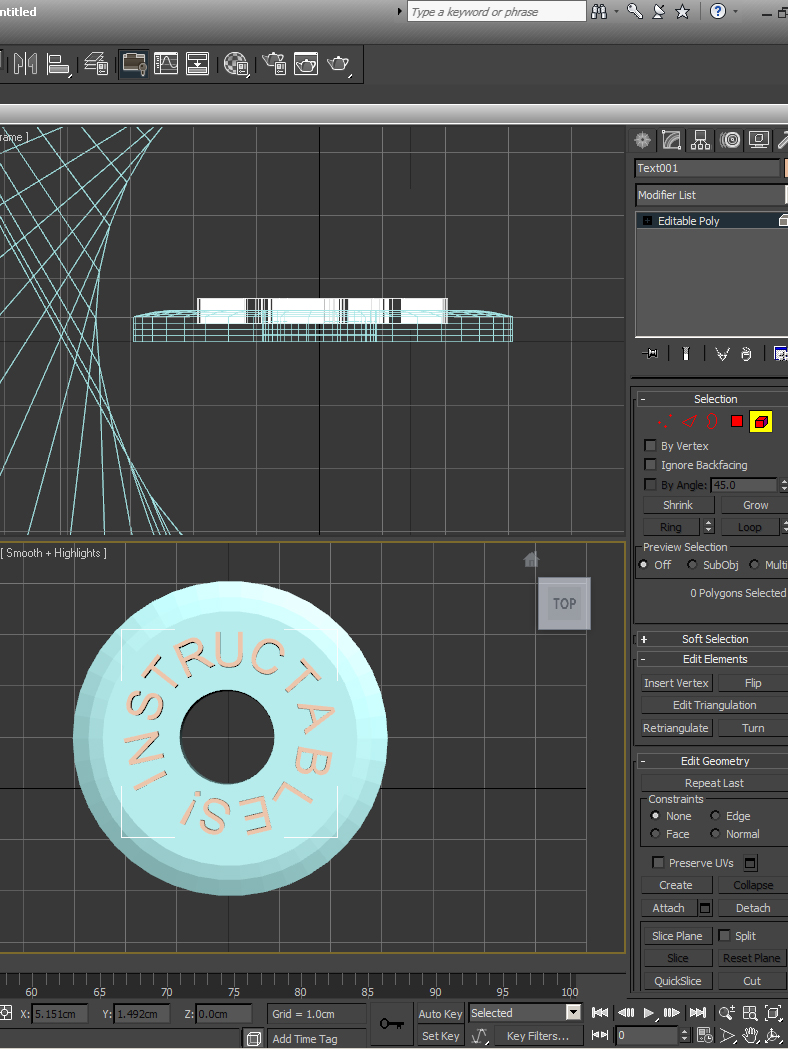Toggle Show End Result icon
Viewport: 788px width, 1050px height.
[686, 354]
